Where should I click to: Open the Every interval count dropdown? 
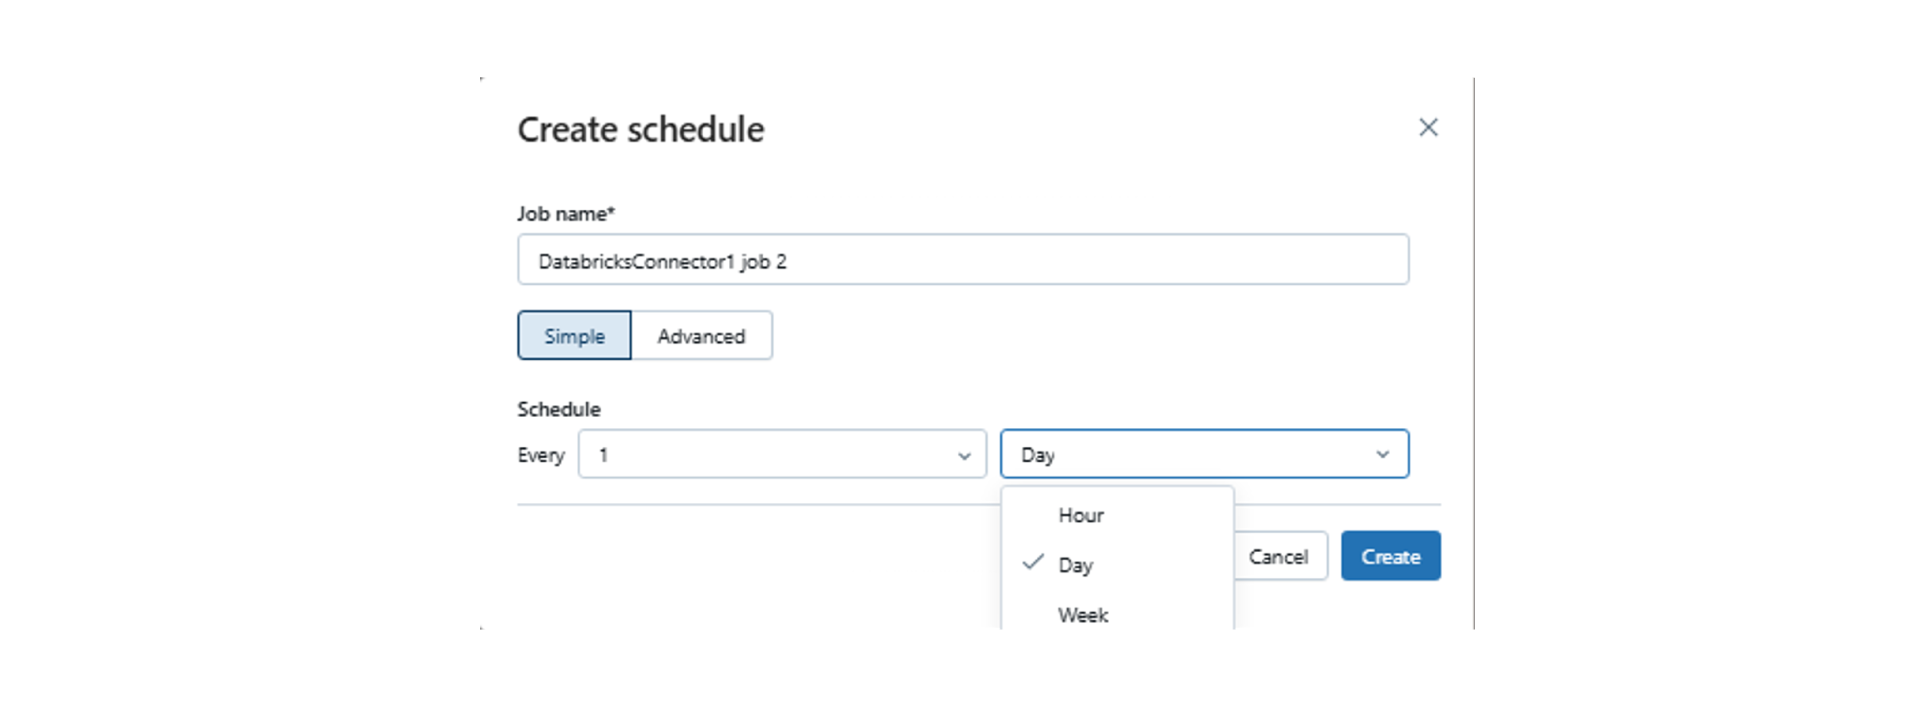click(782, 455)
